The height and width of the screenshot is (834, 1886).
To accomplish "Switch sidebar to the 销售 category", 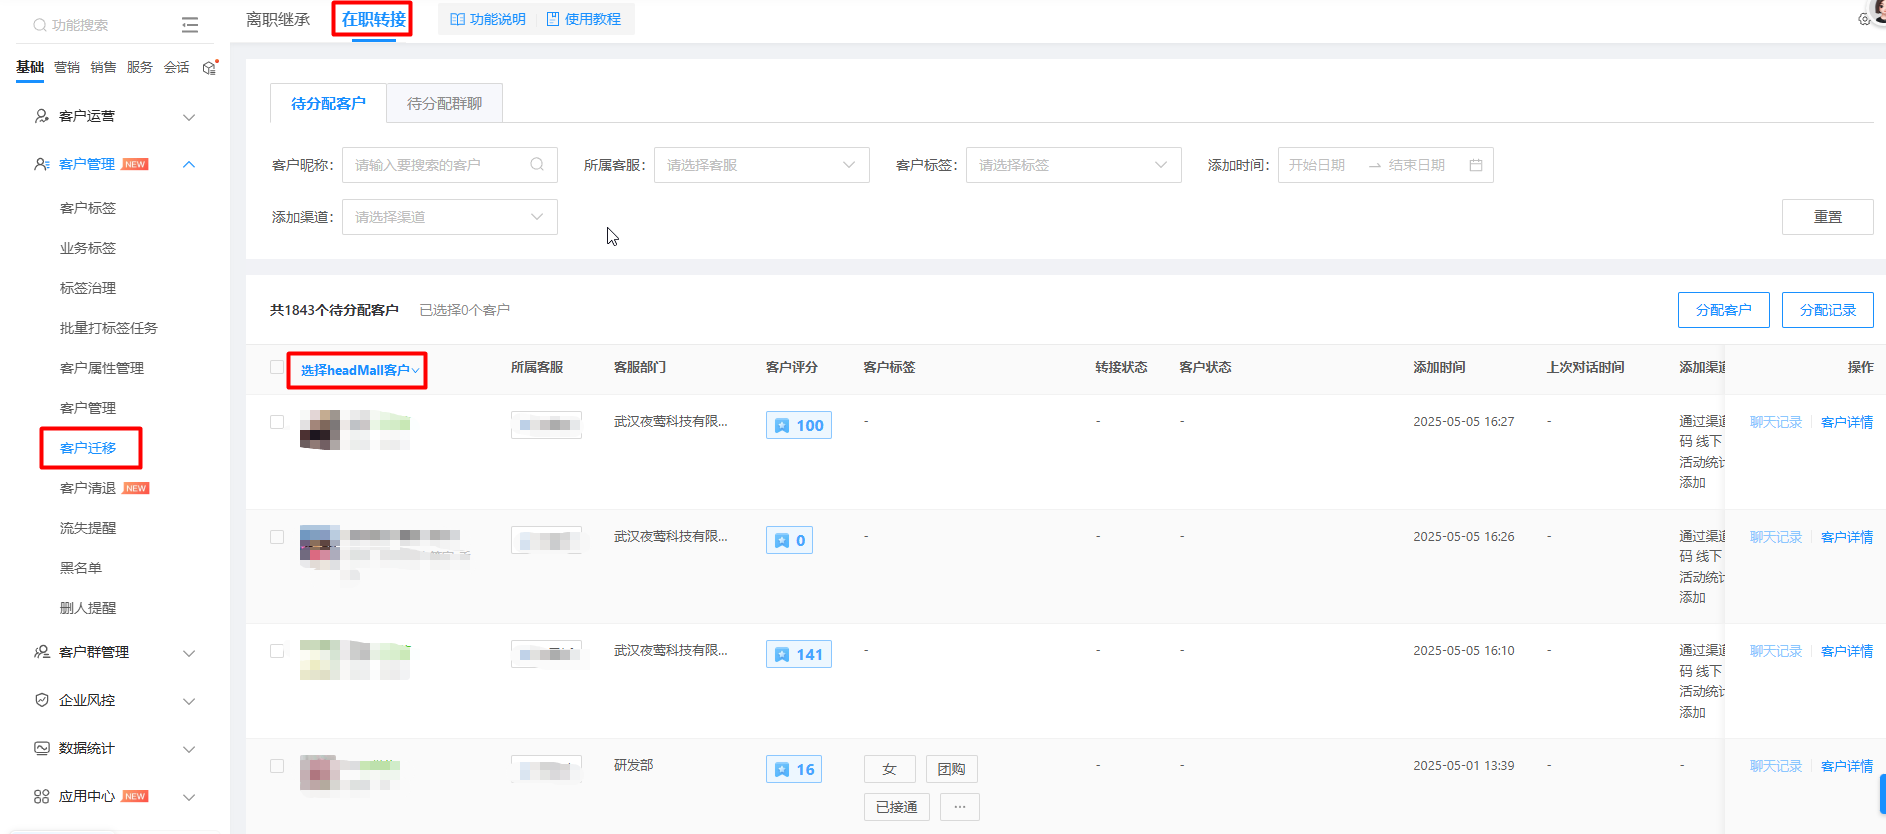I will [x=103, y=67].
